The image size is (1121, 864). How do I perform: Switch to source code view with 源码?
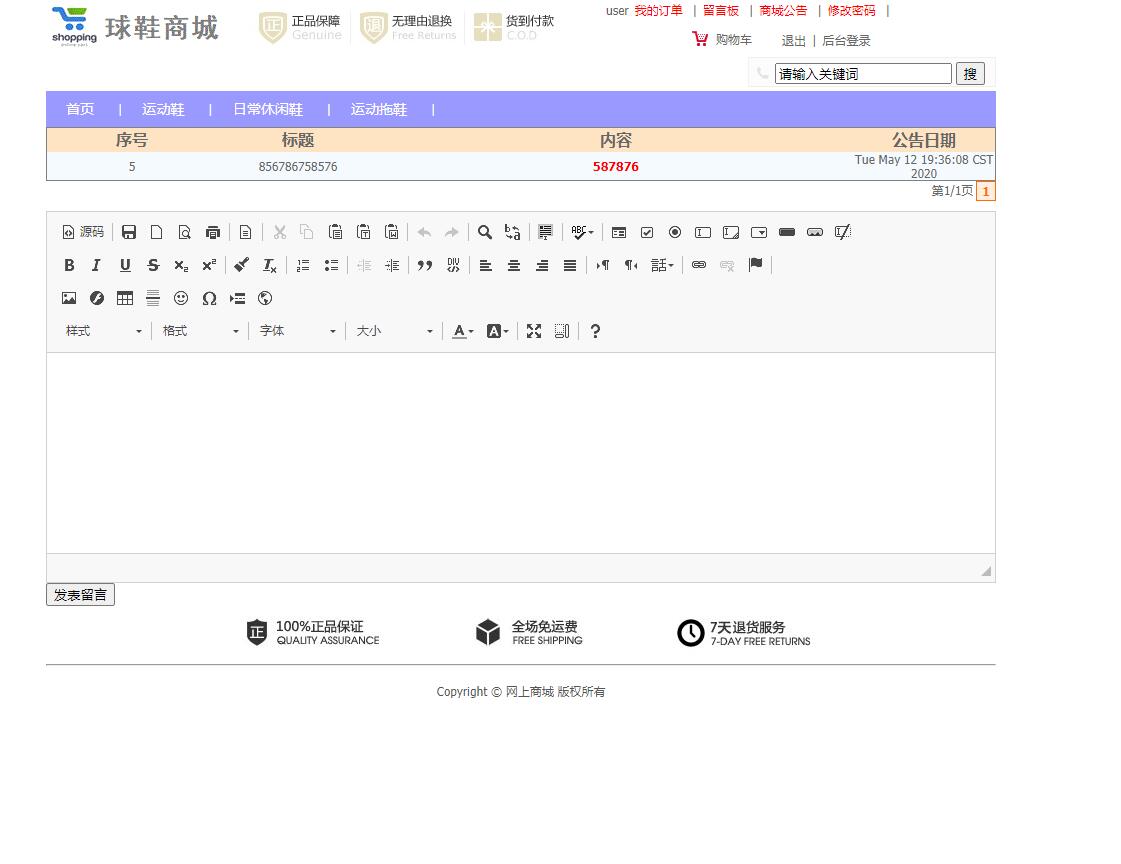[82, 232]
